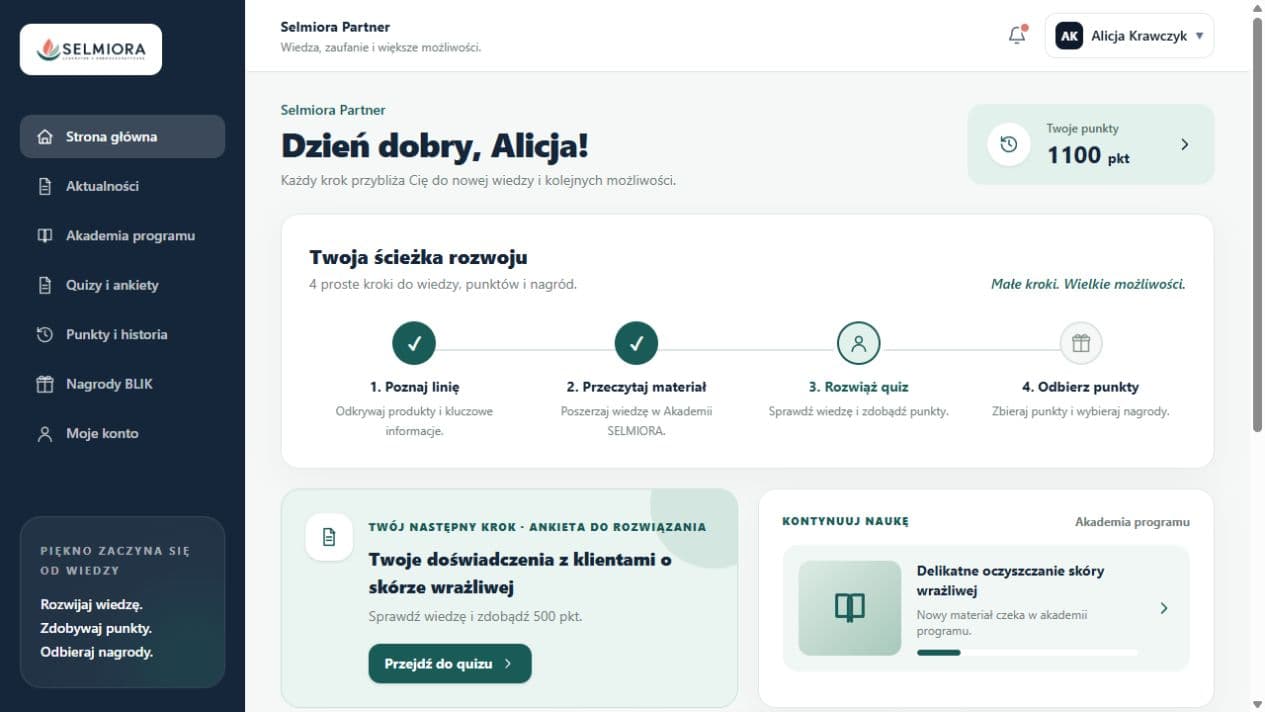Click the sheet icon beside Quizy i ankiety
The height and width of the screenshot is (712, 1265).
pos(44,285)
